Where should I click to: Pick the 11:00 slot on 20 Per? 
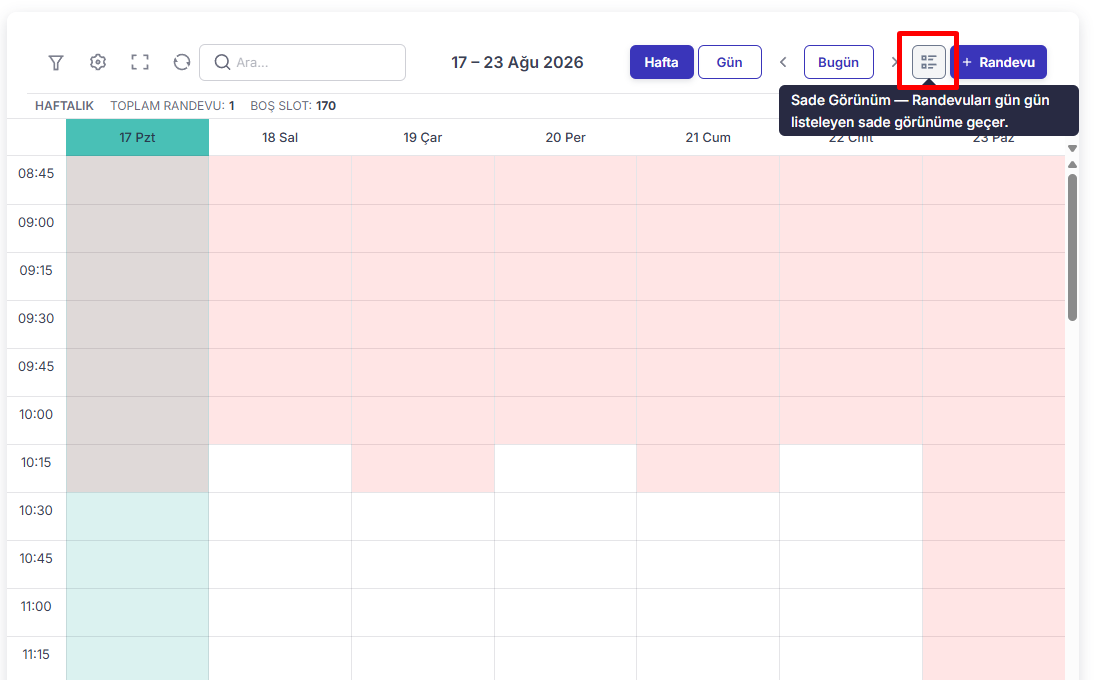point(565,613)
